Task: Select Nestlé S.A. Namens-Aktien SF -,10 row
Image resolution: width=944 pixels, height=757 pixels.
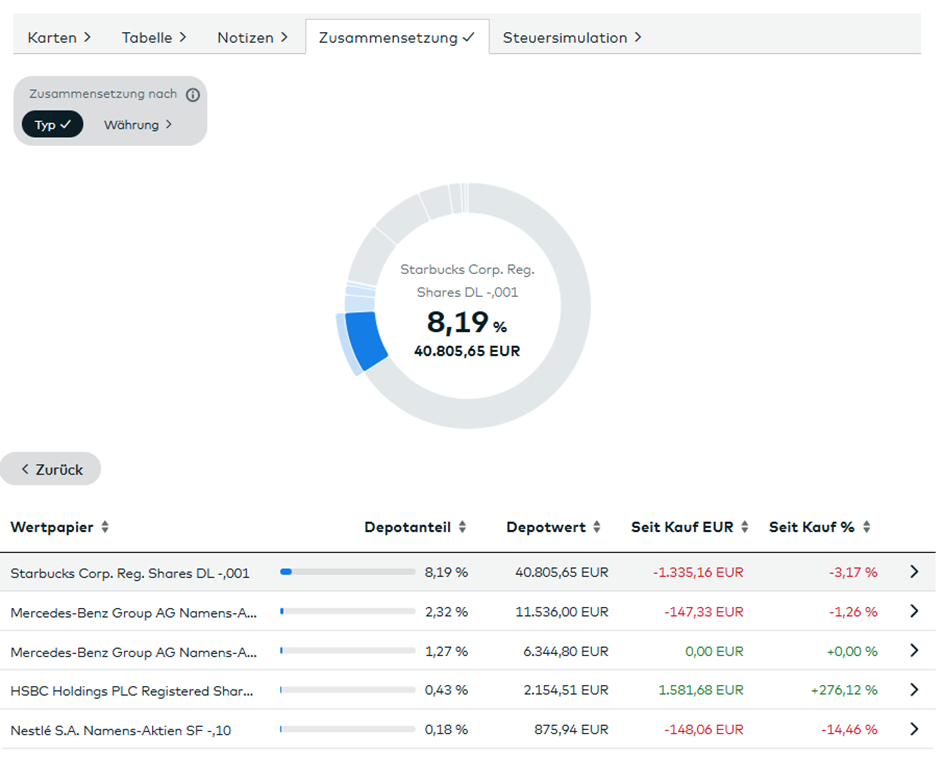Action: pos(468,729)
